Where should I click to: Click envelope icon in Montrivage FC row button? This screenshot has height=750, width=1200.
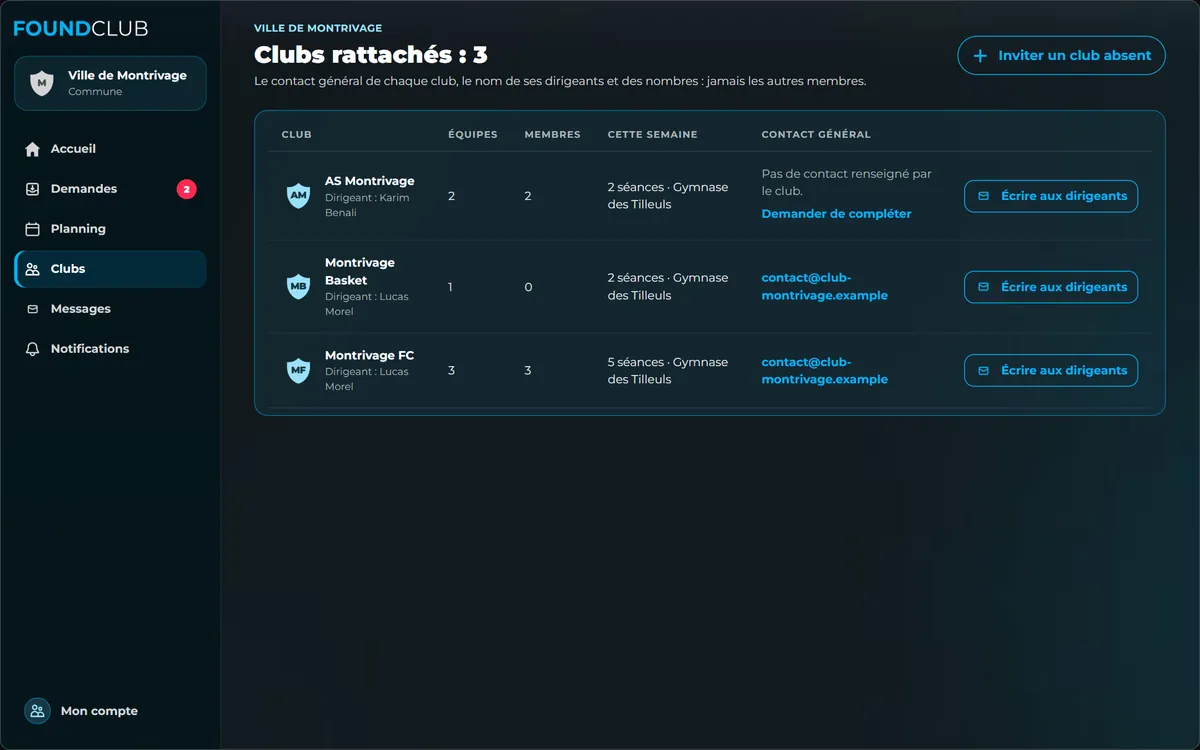point(983,370)
